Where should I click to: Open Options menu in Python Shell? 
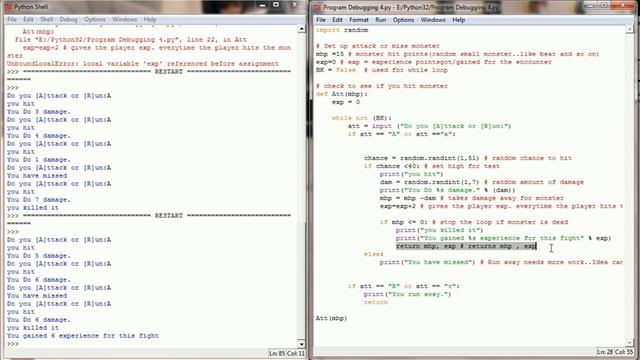(95, 20)
